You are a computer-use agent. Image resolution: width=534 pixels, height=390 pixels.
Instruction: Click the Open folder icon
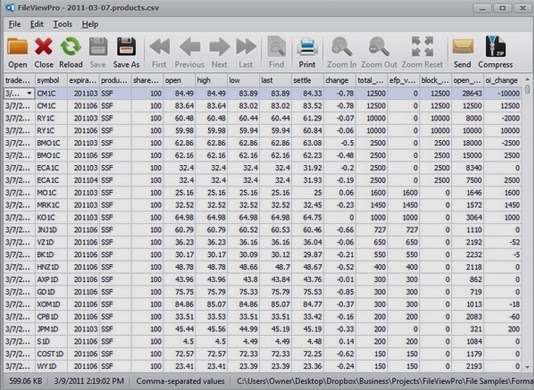(x=17, y=47)
